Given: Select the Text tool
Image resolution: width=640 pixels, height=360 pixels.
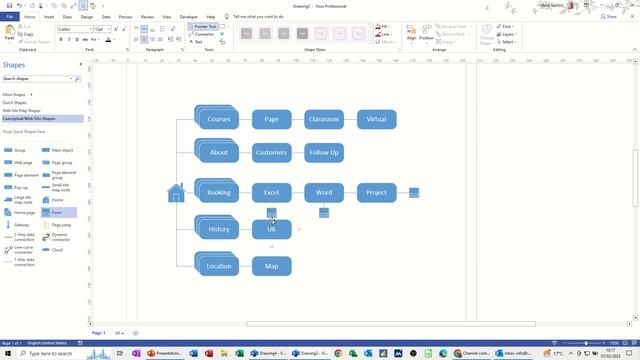Looking at the screenshot, I should click(196, 42).
